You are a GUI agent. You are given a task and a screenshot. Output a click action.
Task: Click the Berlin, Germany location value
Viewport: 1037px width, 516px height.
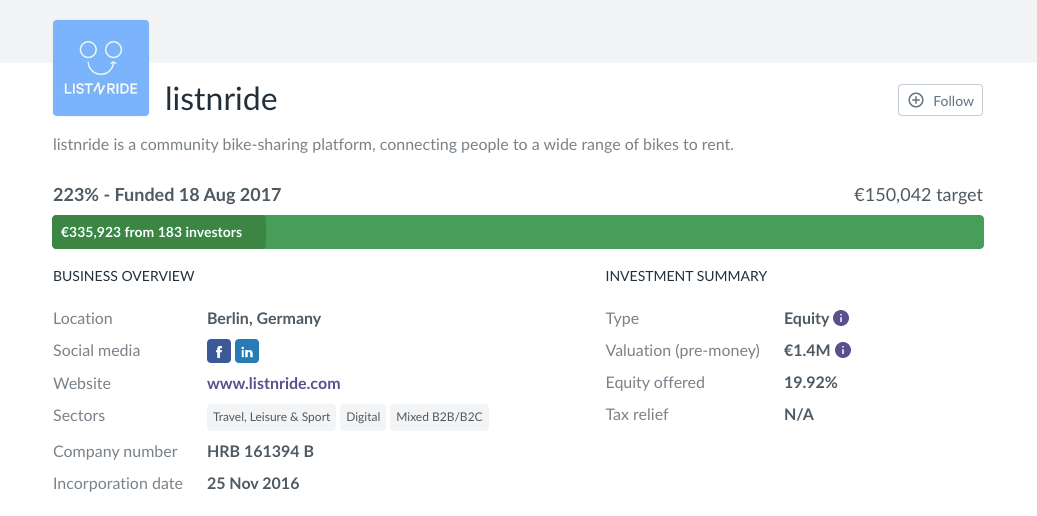(264, 319)
